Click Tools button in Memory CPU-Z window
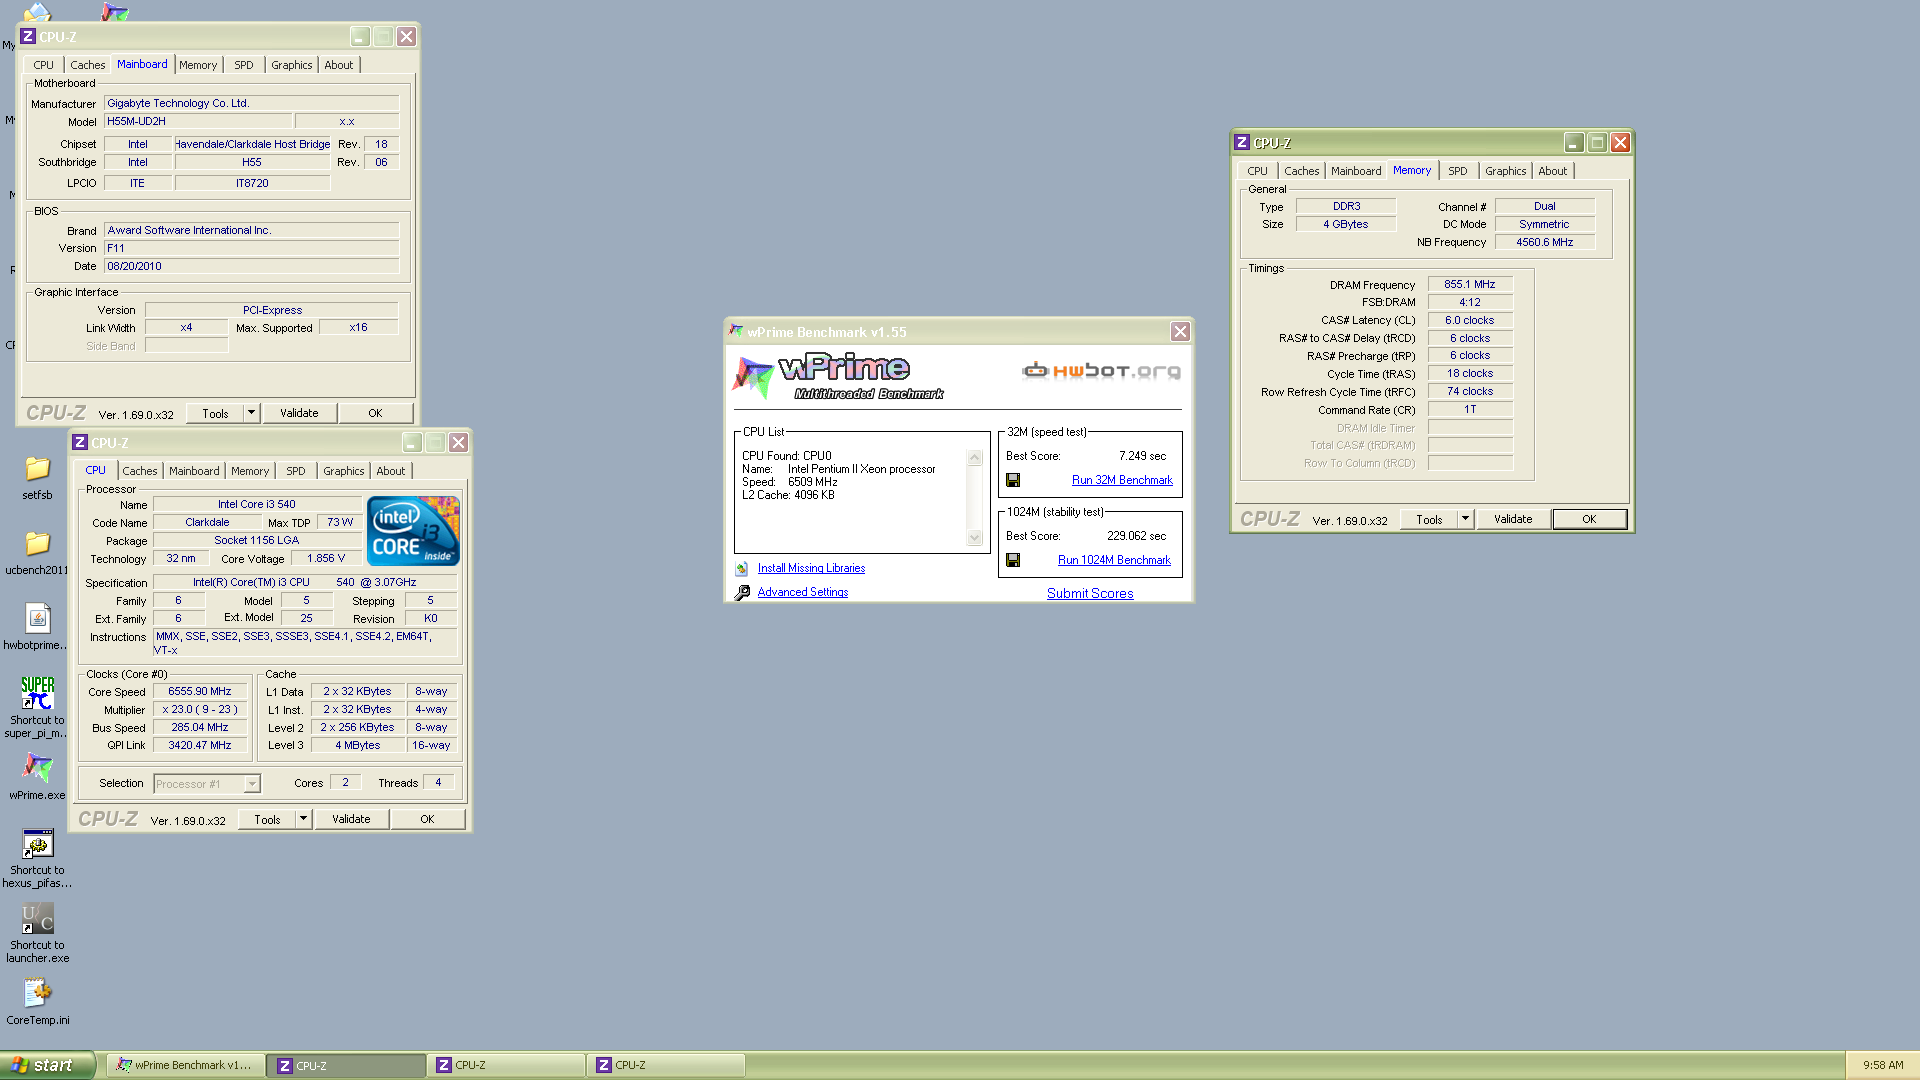The width and height of the screenshot is (1920, 1080). (x=1429, y=519)
